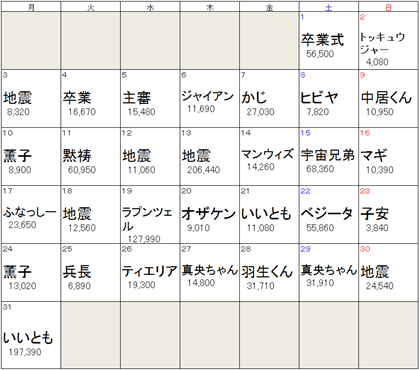
Task: Click 薫子 above the value 13,020
Action: click(18, 272)
